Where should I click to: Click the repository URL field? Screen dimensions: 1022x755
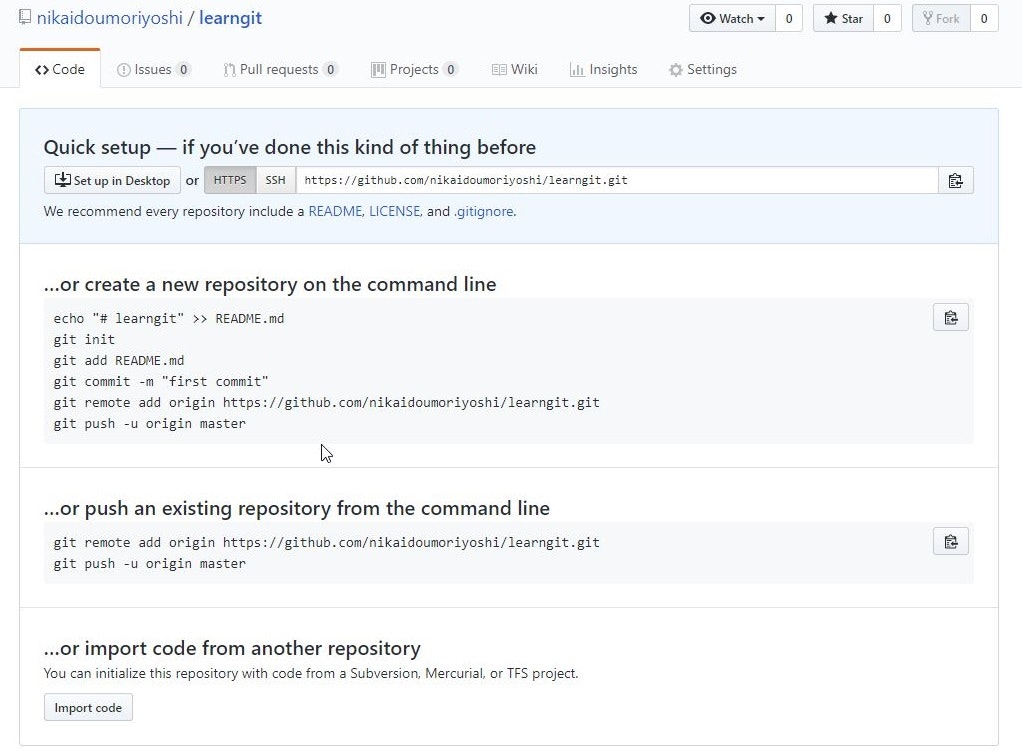(x=617, y=181)
